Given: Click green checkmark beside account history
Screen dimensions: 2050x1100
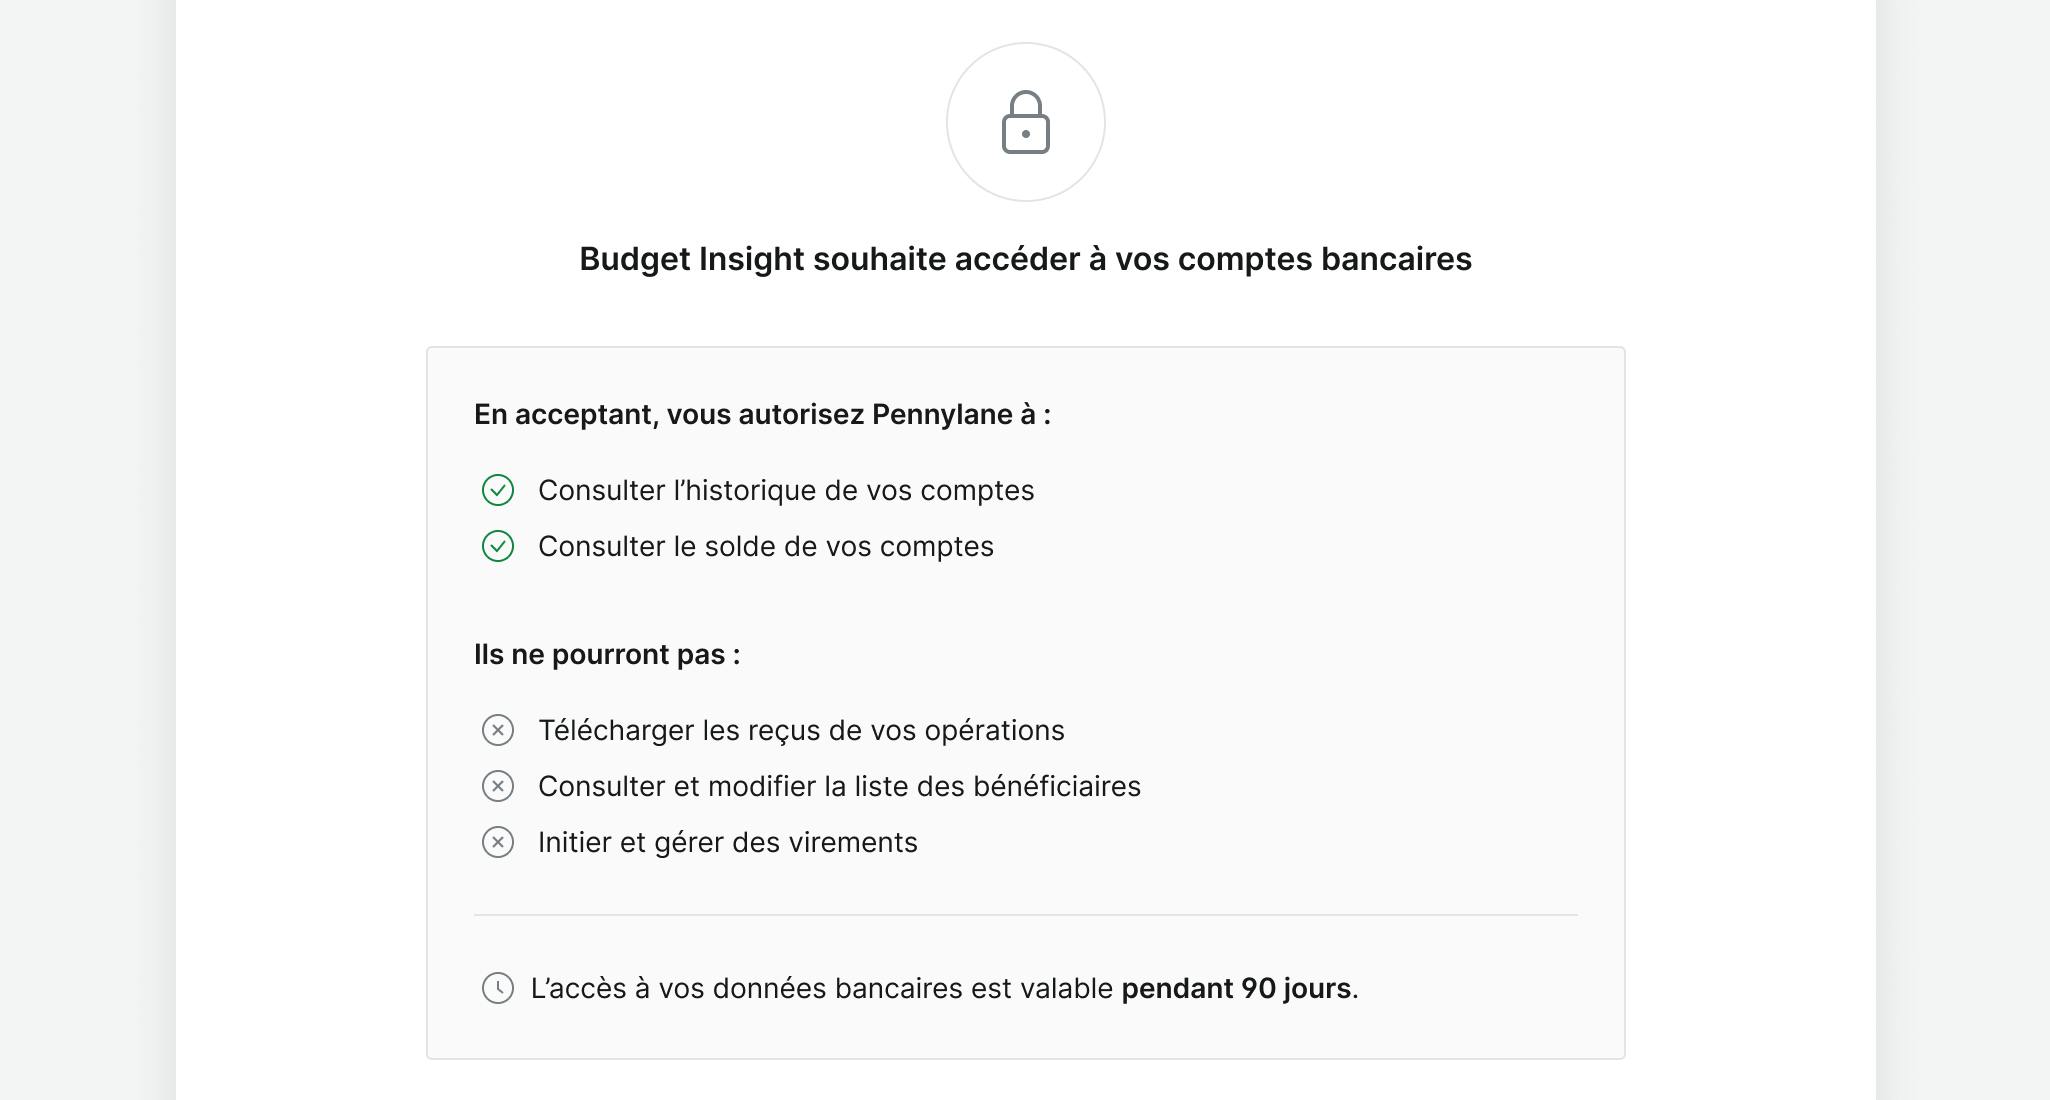Looking at the screenshot, I should [x=498, y=490].
